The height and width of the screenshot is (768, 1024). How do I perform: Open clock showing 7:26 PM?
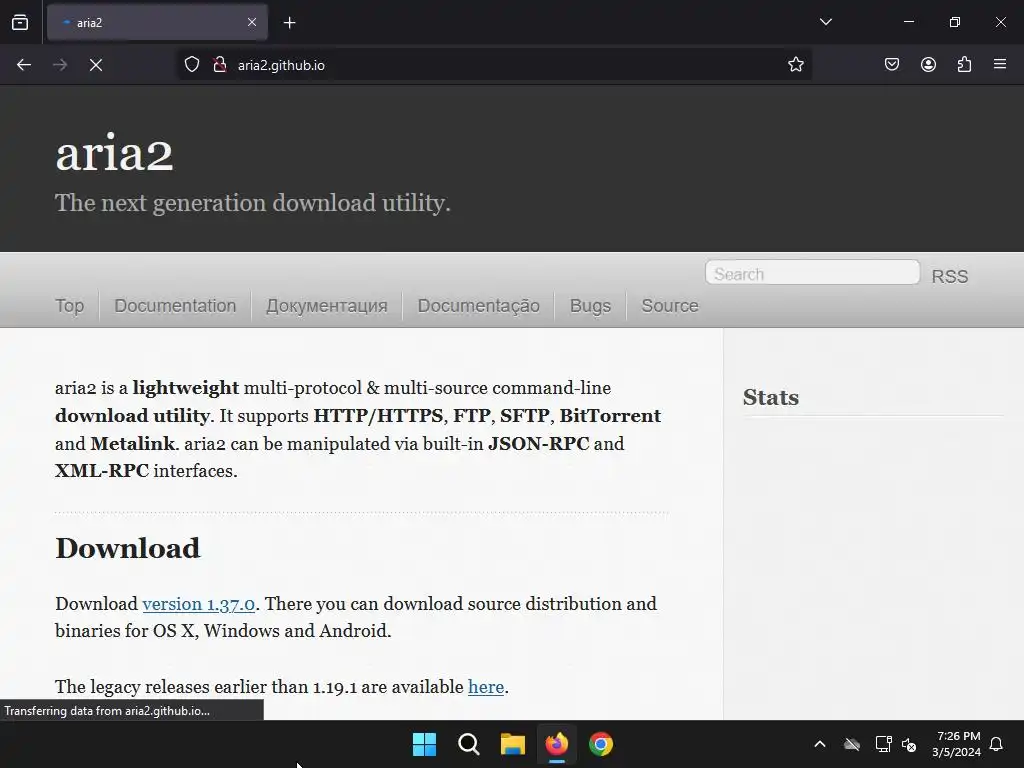tap(957, 744)
